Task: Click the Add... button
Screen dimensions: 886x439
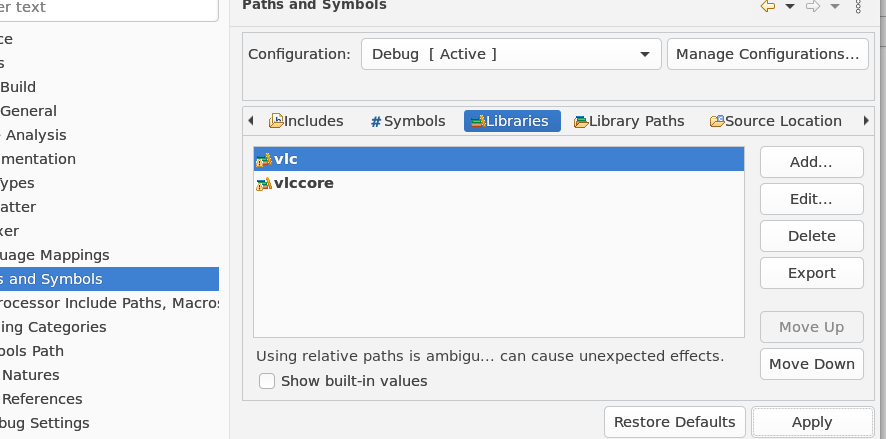Action: (811, 162)
